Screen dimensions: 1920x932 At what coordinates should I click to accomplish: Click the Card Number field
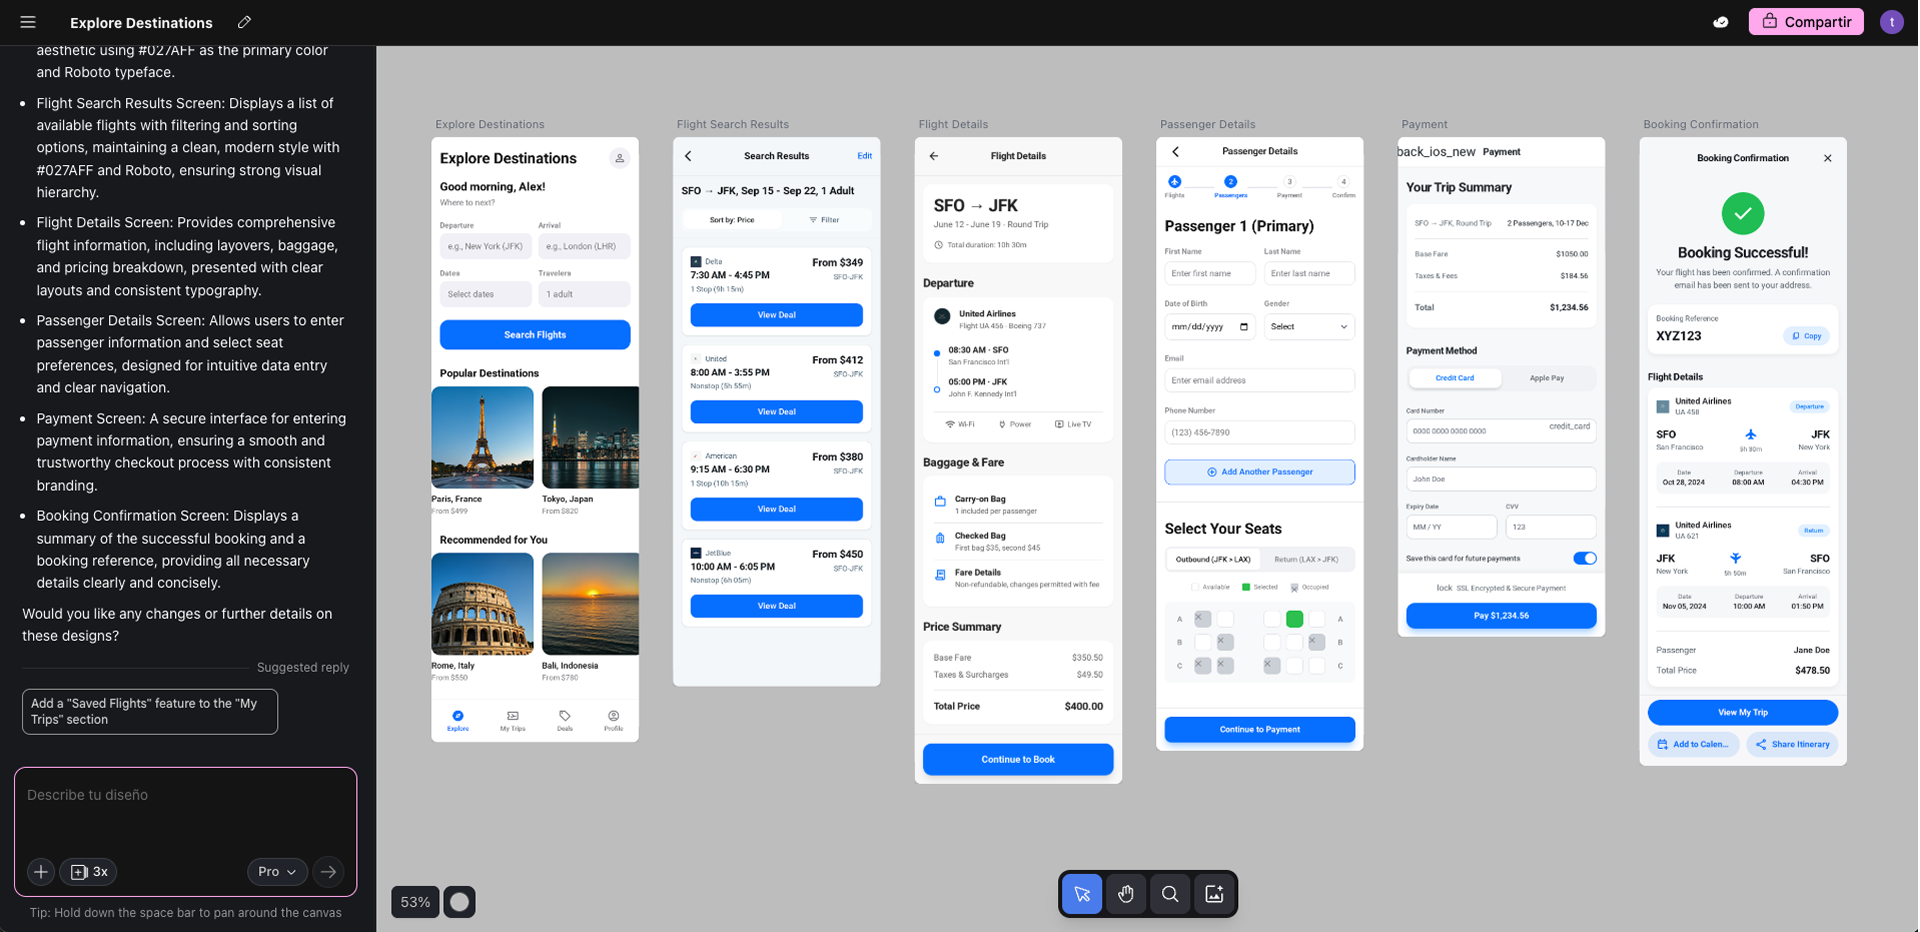(x=1501, y=430)
